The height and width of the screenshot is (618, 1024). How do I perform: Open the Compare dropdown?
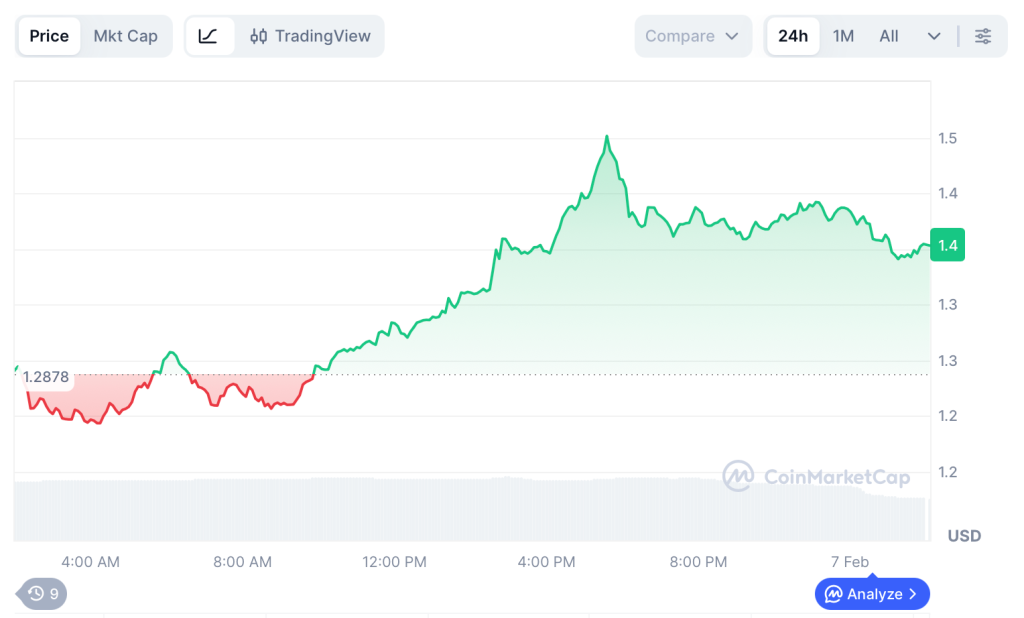pyautogui.click(x=693, y=35)
